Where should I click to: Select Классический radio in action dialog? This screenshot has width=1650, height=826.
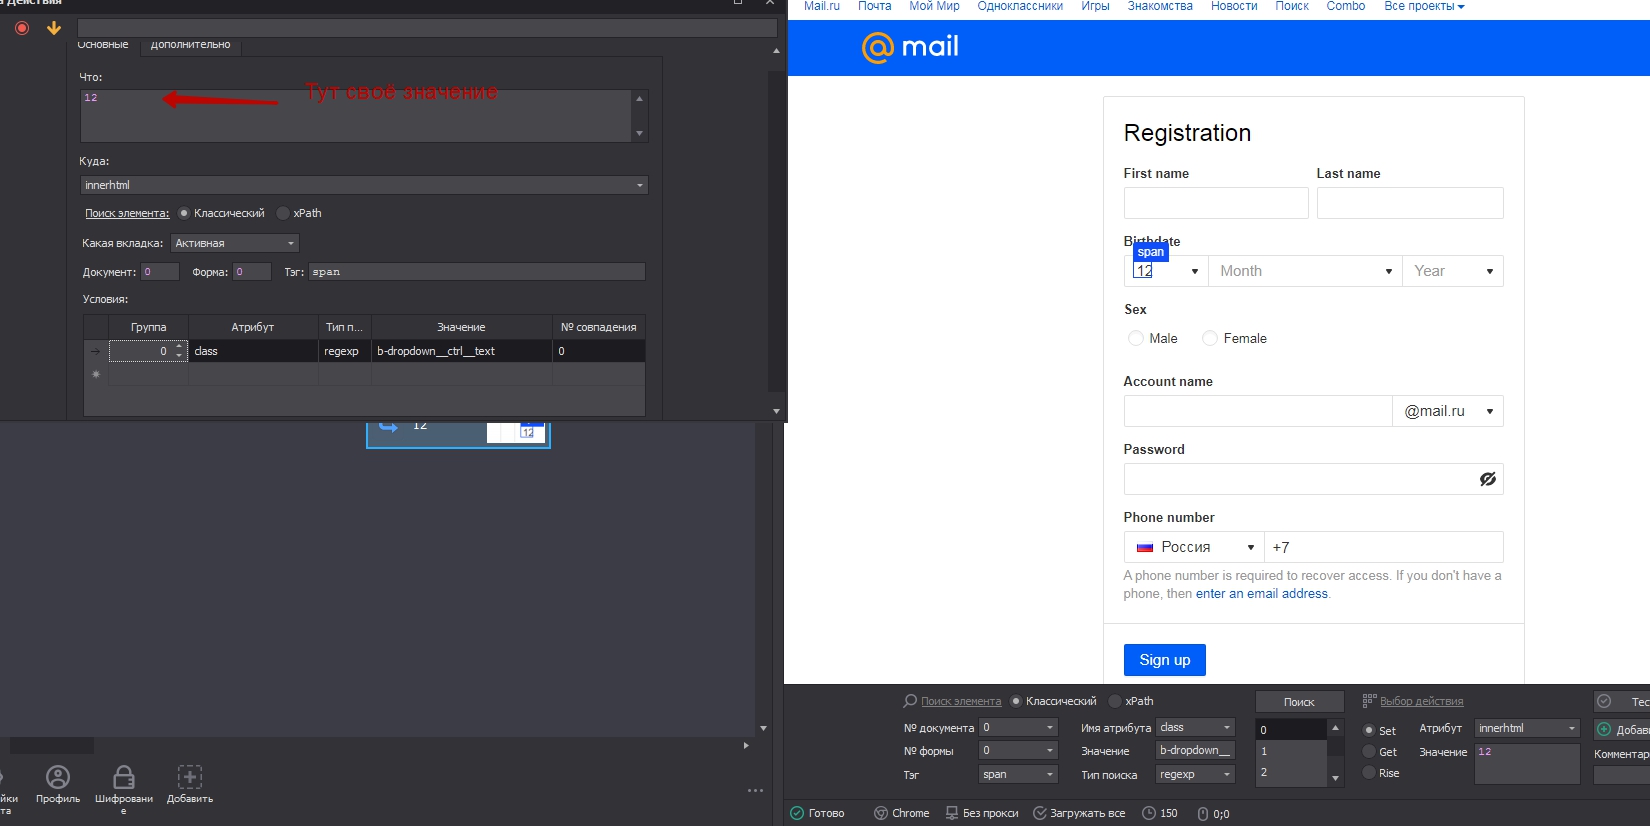[x=184, y=213]
